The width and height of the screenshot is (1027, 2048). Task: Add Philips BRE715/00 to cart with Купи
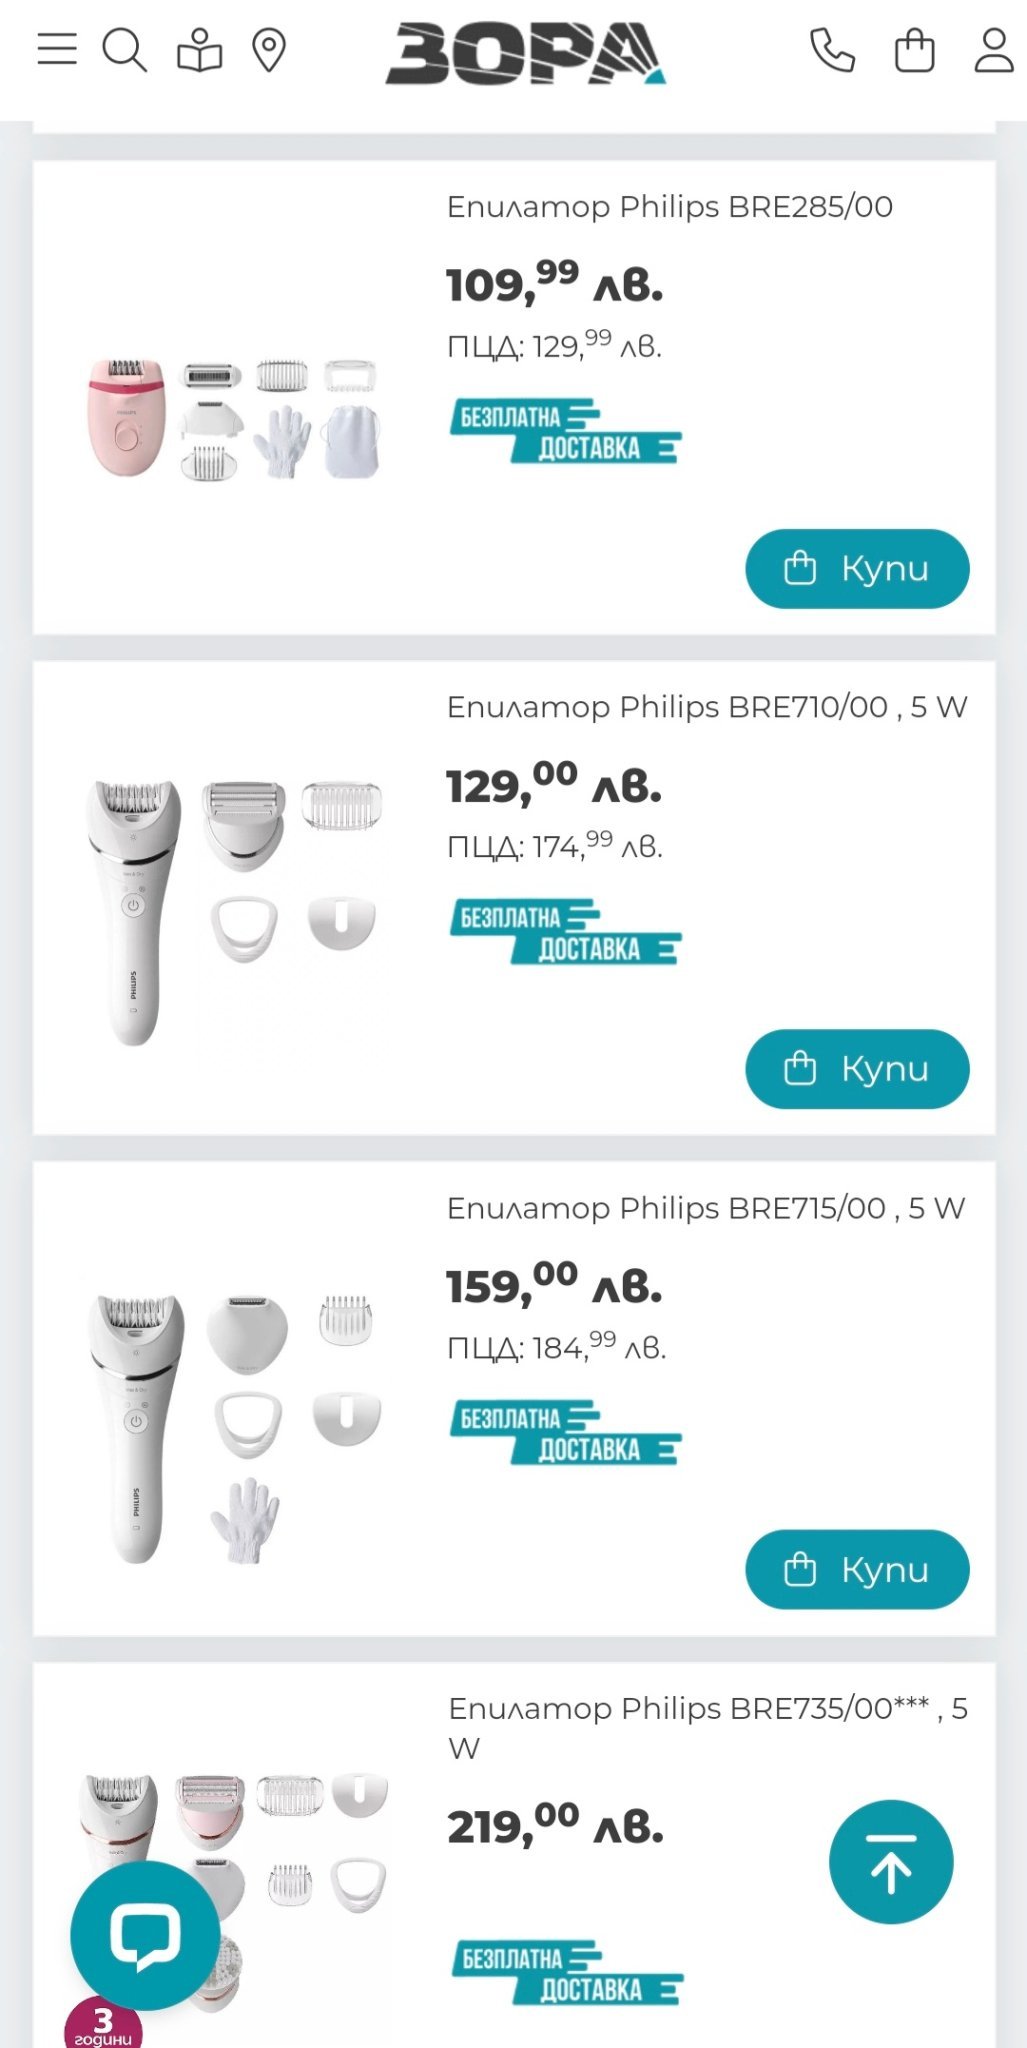coord(857,1569)
